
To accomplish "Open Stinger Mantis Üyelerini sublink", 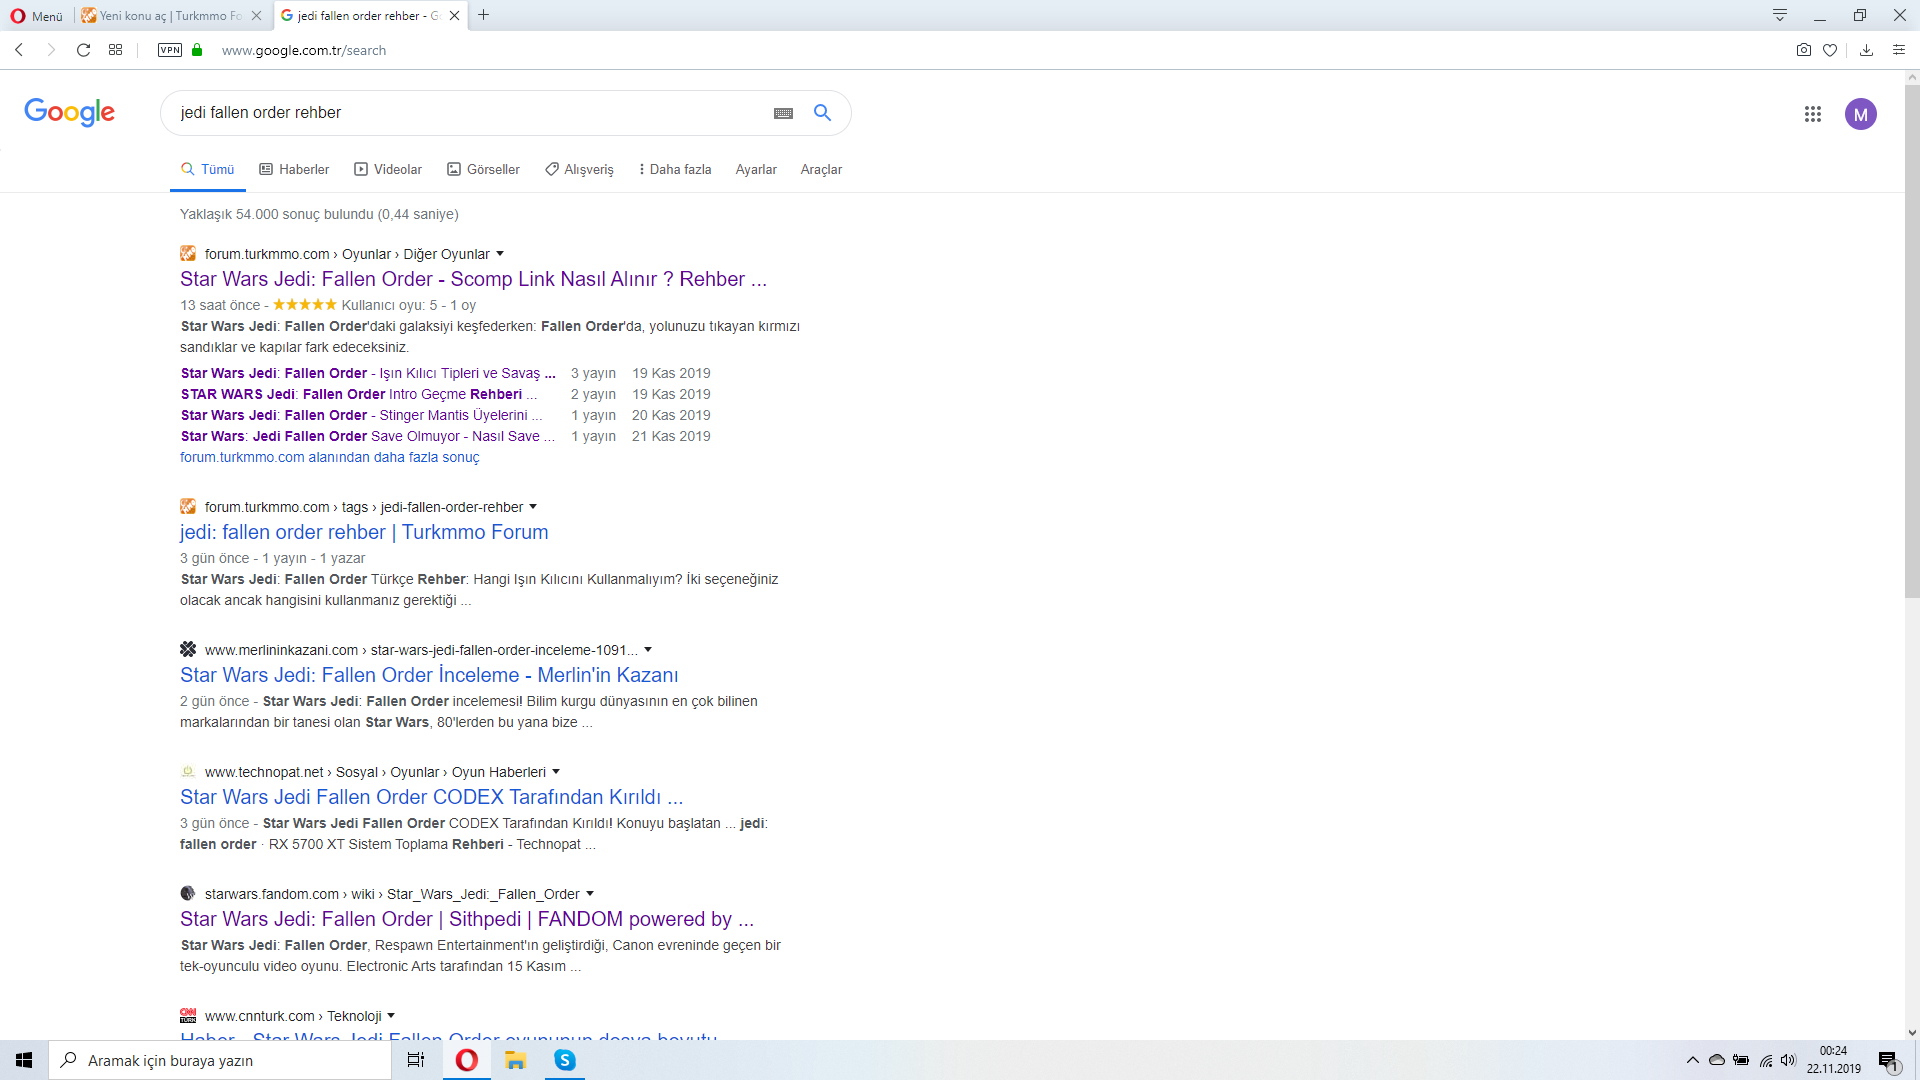I will pyautogui.click(x=362, y=415).
